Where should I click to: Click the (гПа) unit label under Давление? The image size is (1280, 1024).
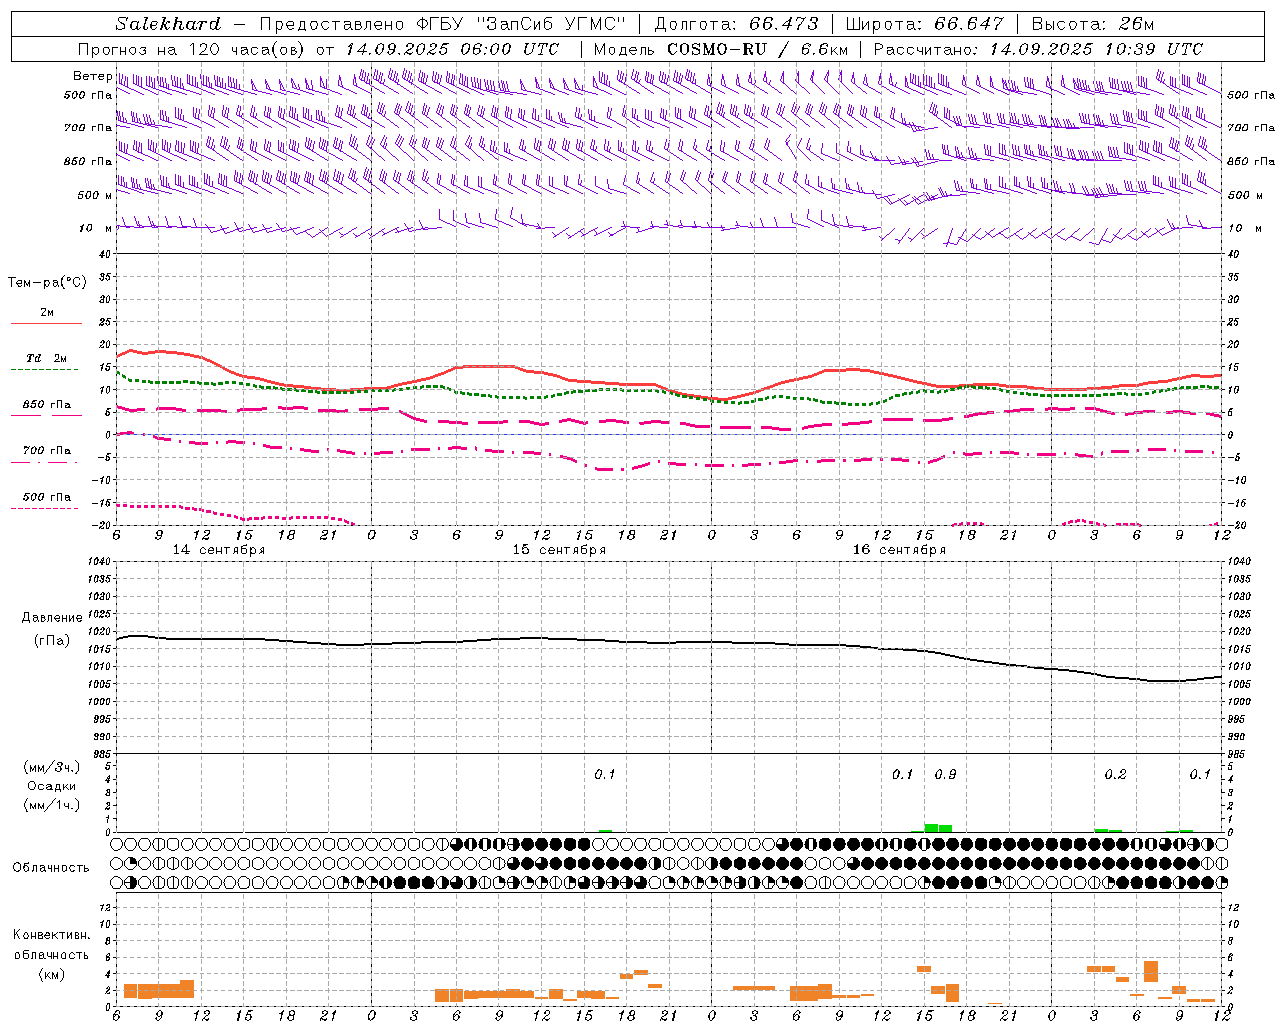pyautogui.click(x=52, y=641)
